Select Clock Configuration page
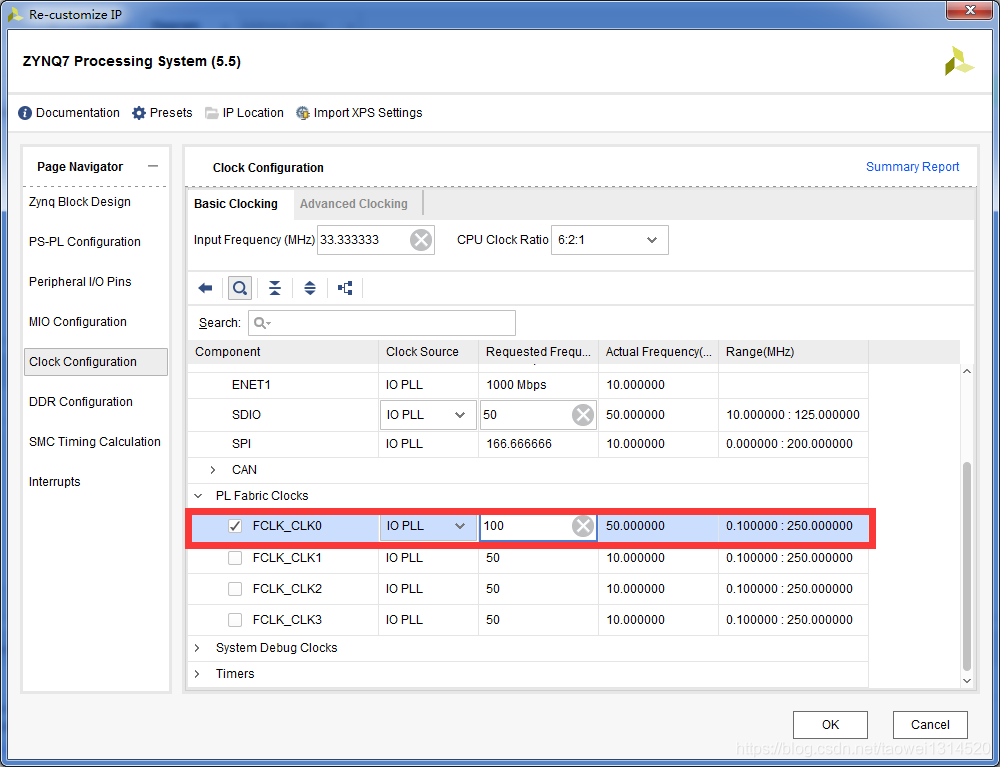 point(96,362)
